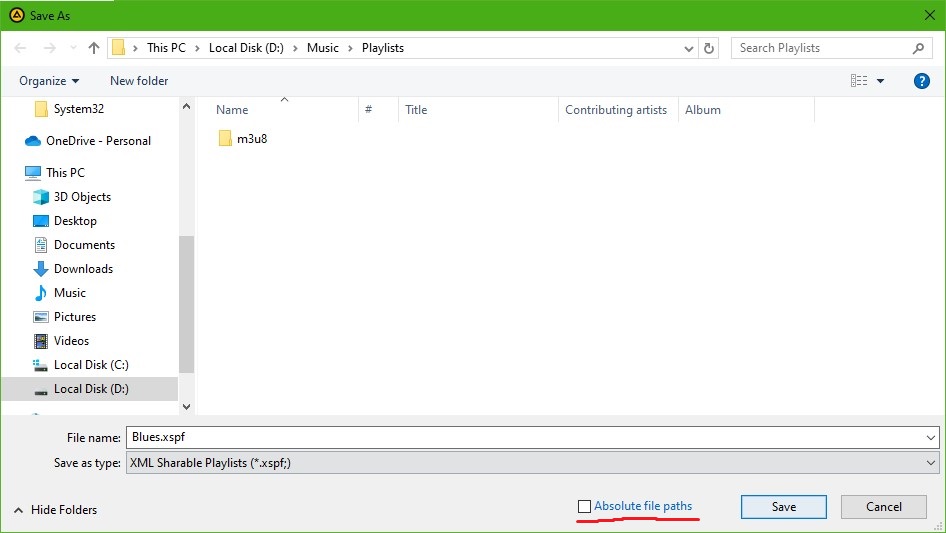Click the Save button
The image size is (946, 533).
point(783,507)
